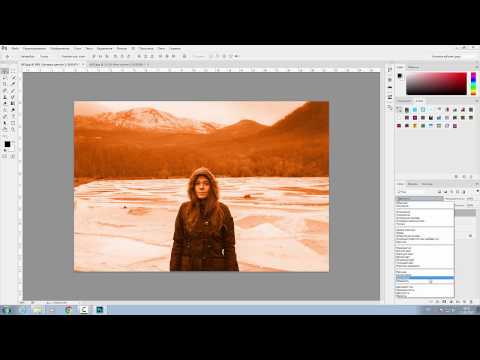Click inside the red color picker field
This screenshot has height=360, width=480.
[x=436, y=84]
